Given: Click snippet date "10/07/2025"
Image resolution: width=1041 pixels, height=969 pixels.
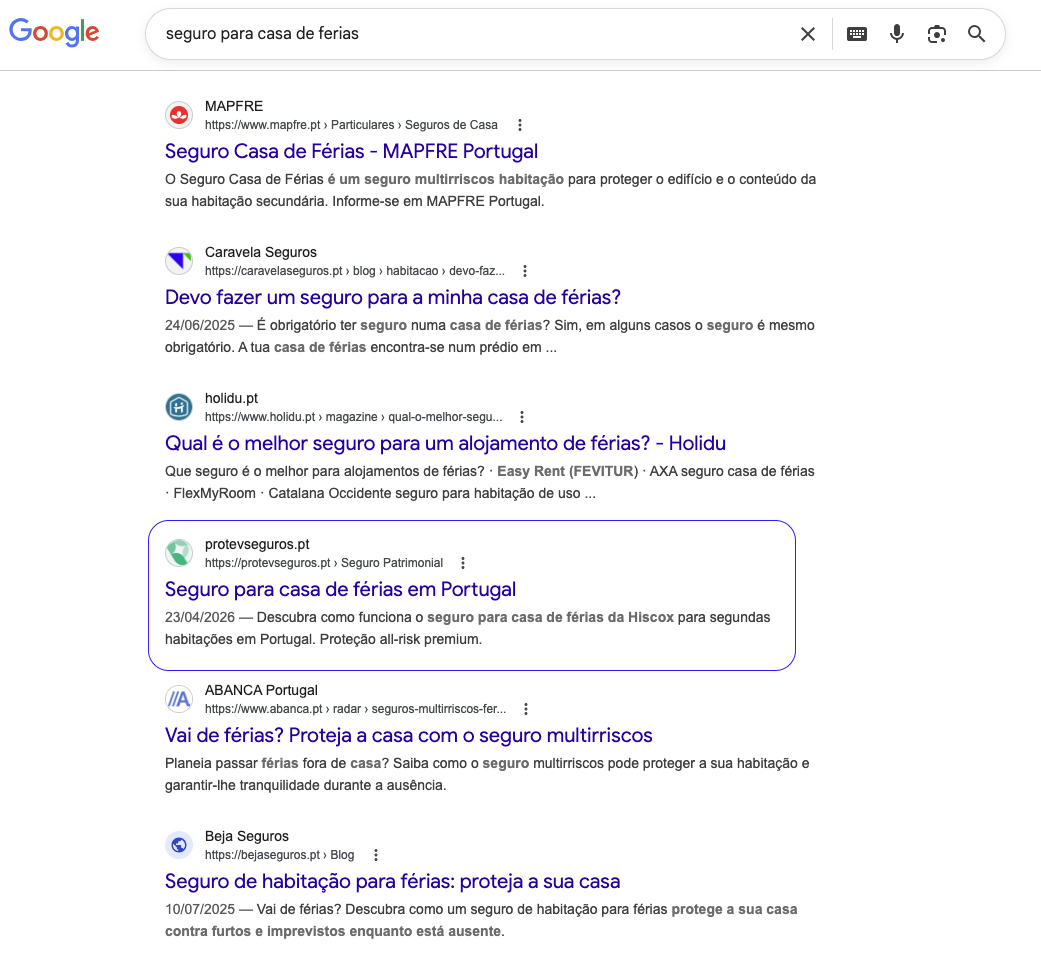Looking at the screenshot, I should (x=200, y=909).
